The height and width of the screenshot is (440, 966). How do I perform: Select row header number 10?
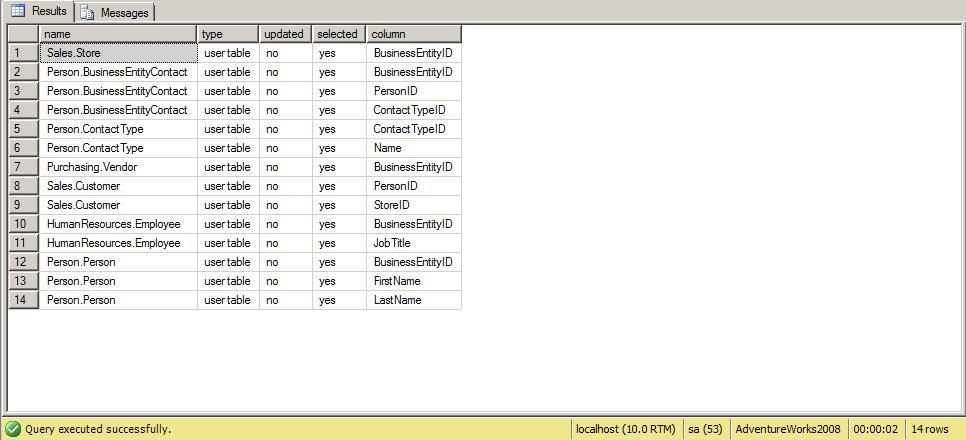(x=24, y=224)
